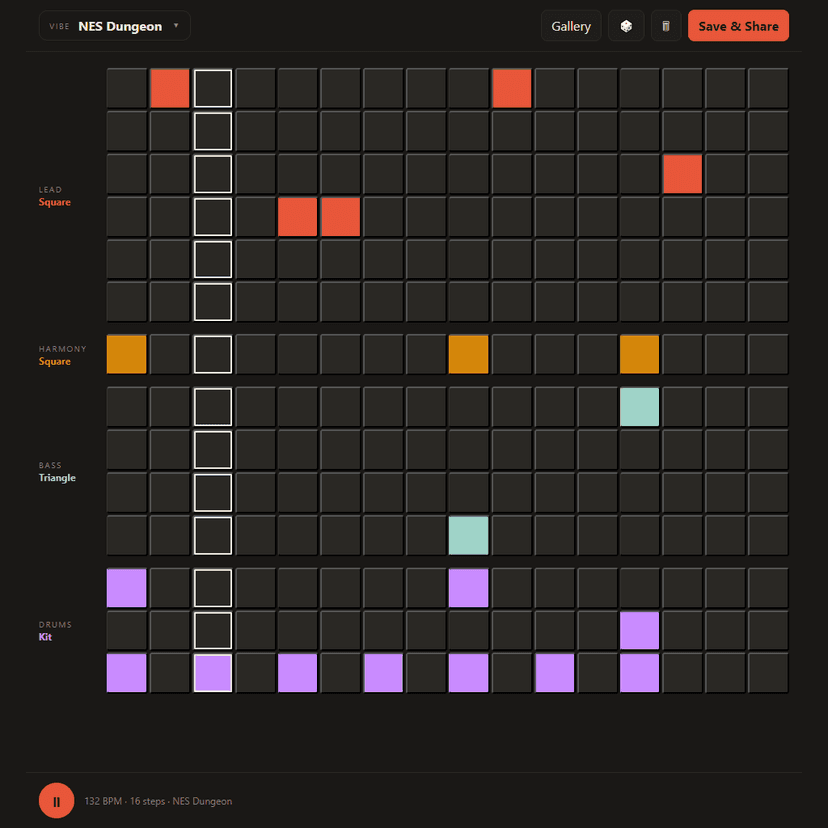This screenshot has width=828, height=828.
Task: Remove the active note in the bottom bass row
Action: [x=468, y=535]
